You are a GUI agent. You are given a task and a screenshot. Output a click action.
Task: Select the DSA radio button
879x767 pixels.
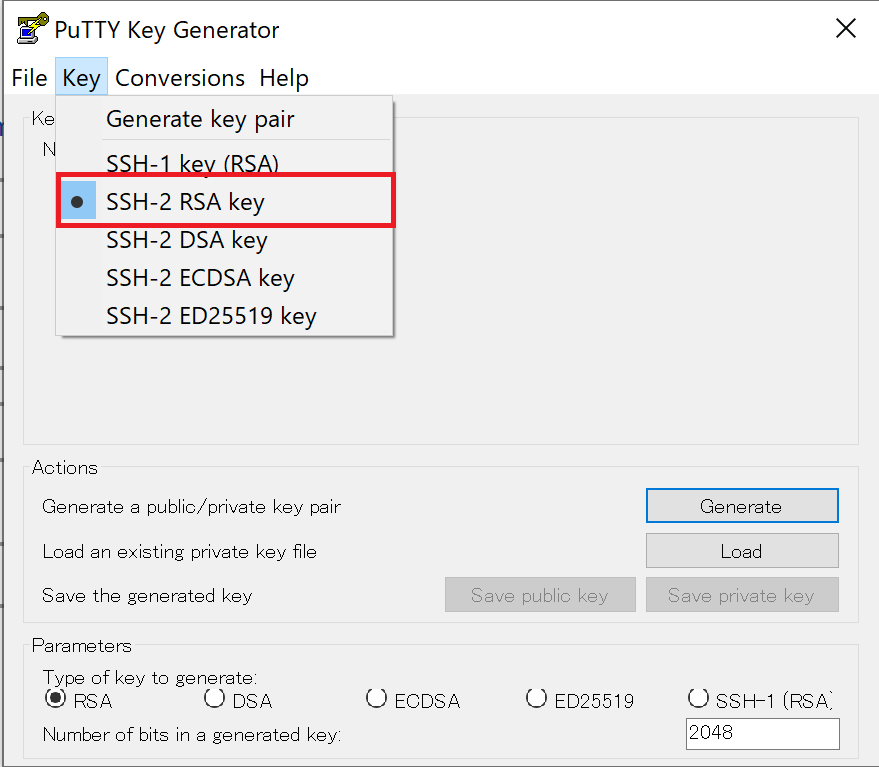pyautogui.click(x=215, y=699)
